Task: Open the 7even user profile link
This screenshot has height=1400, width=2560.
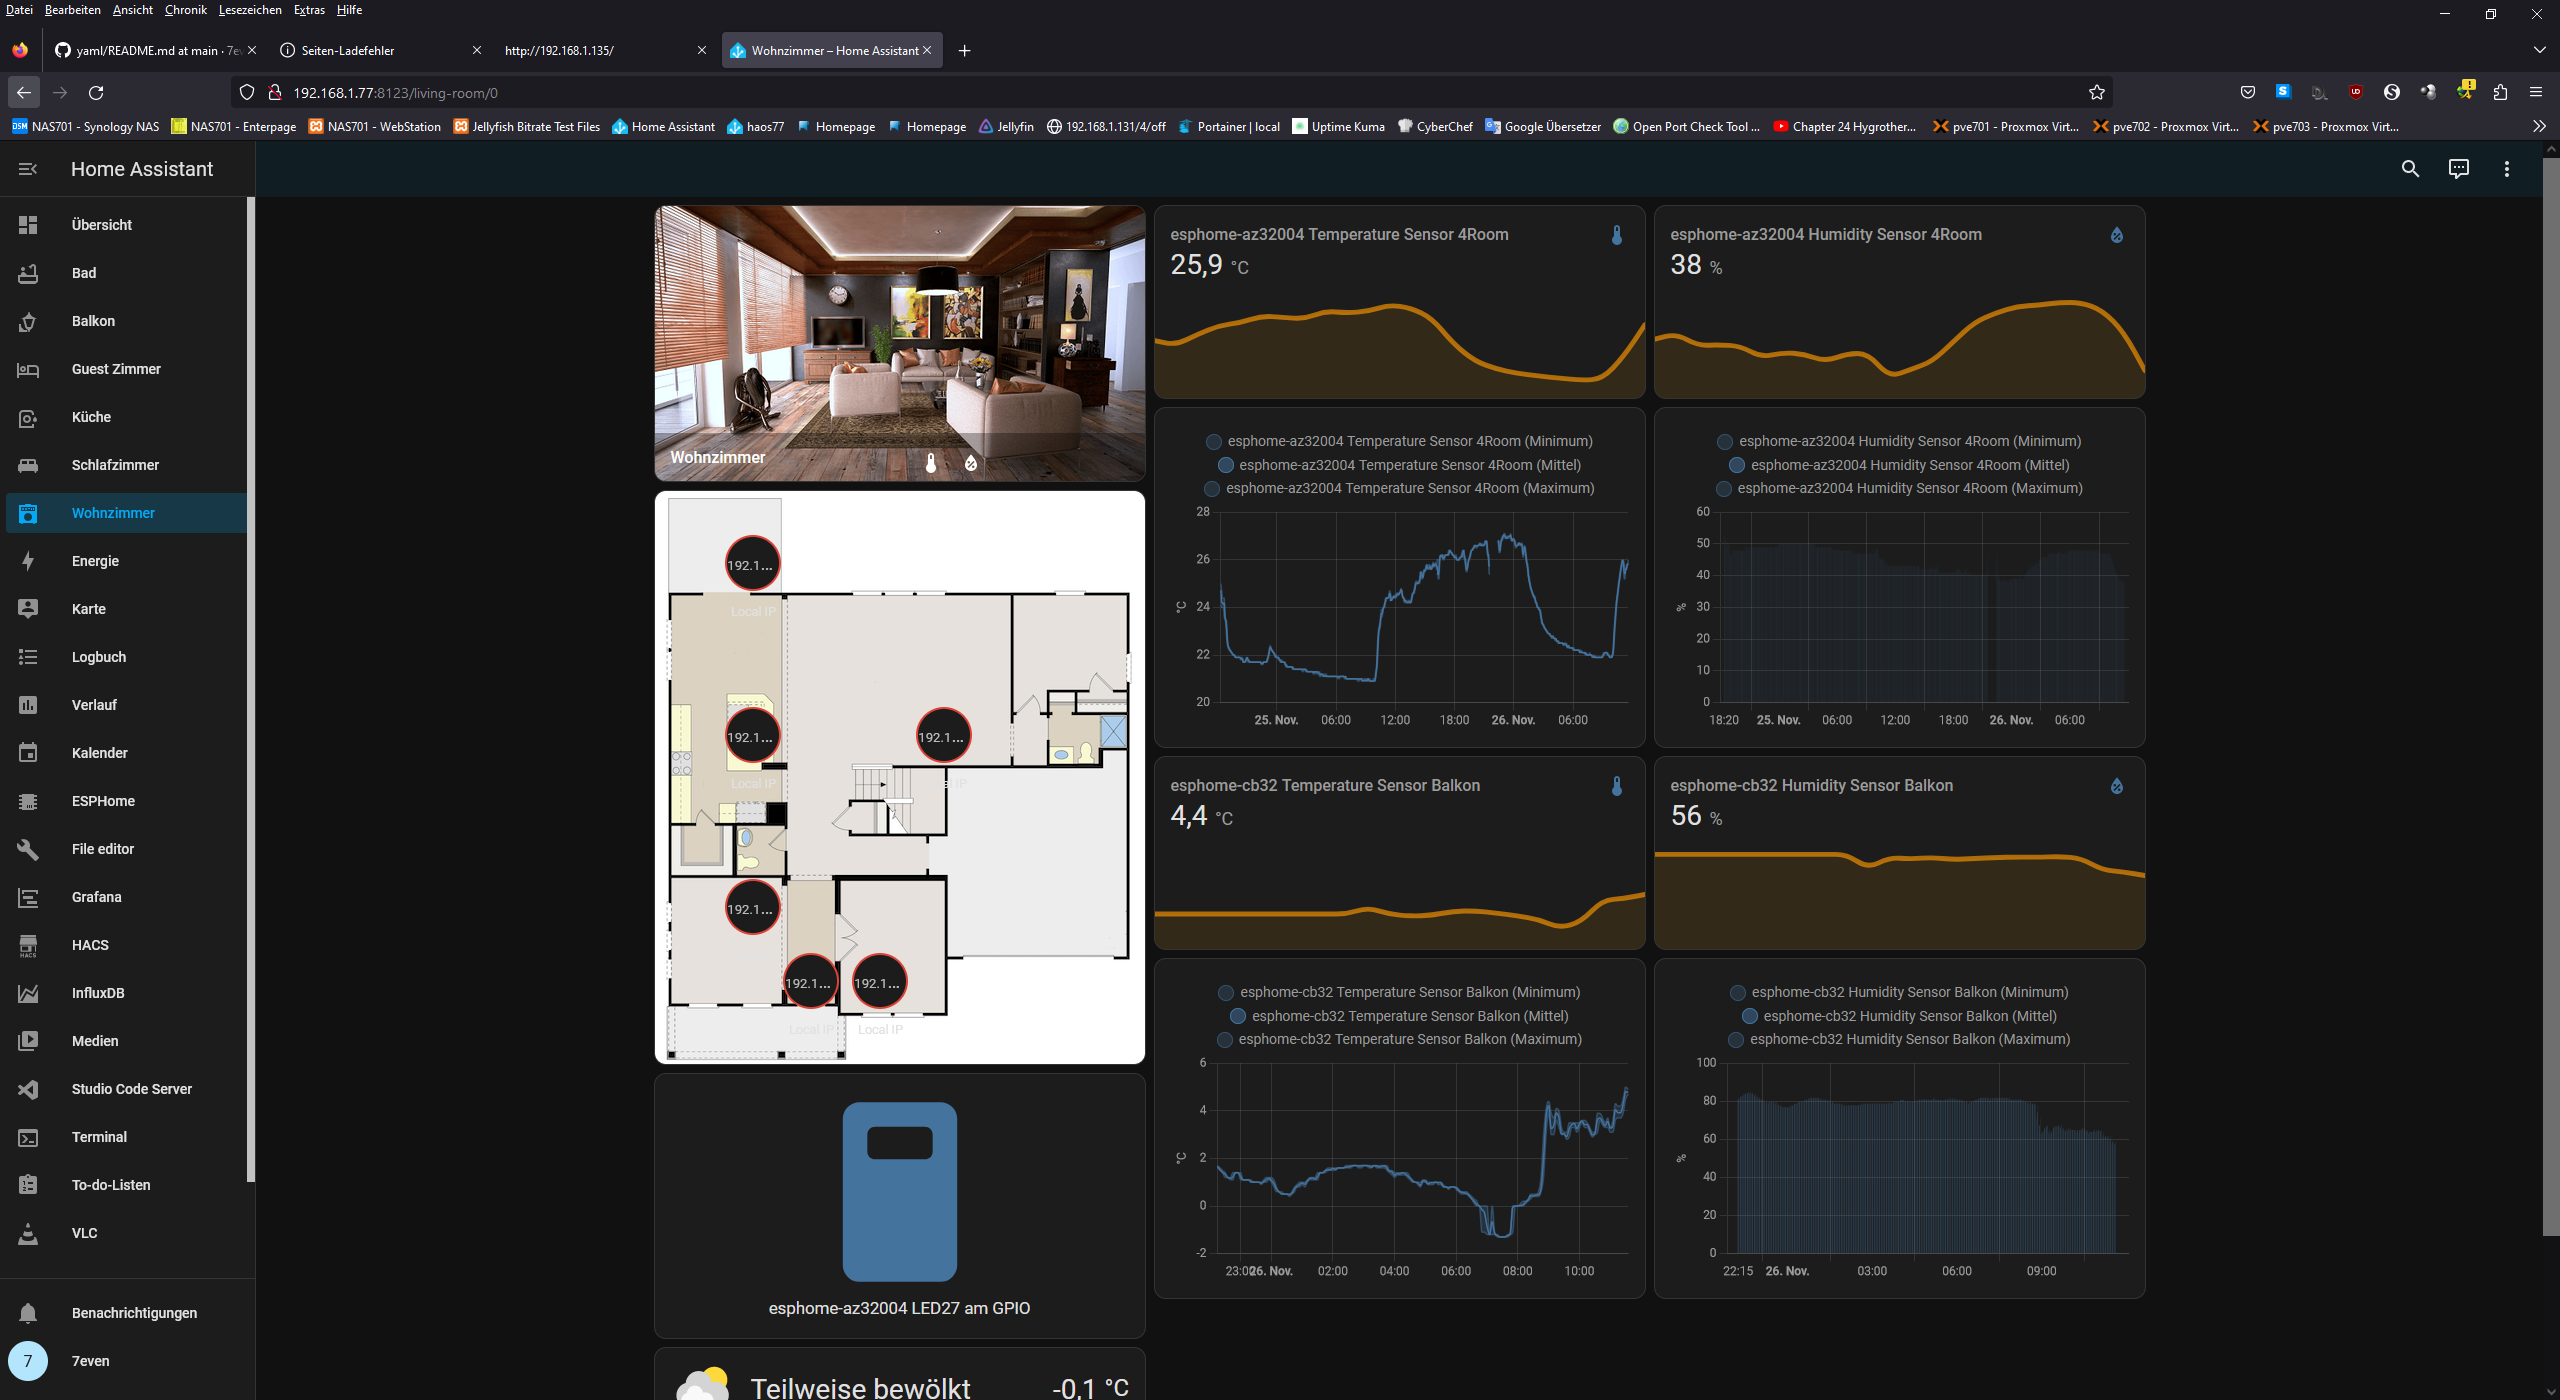Action: tap(90, 1361)
